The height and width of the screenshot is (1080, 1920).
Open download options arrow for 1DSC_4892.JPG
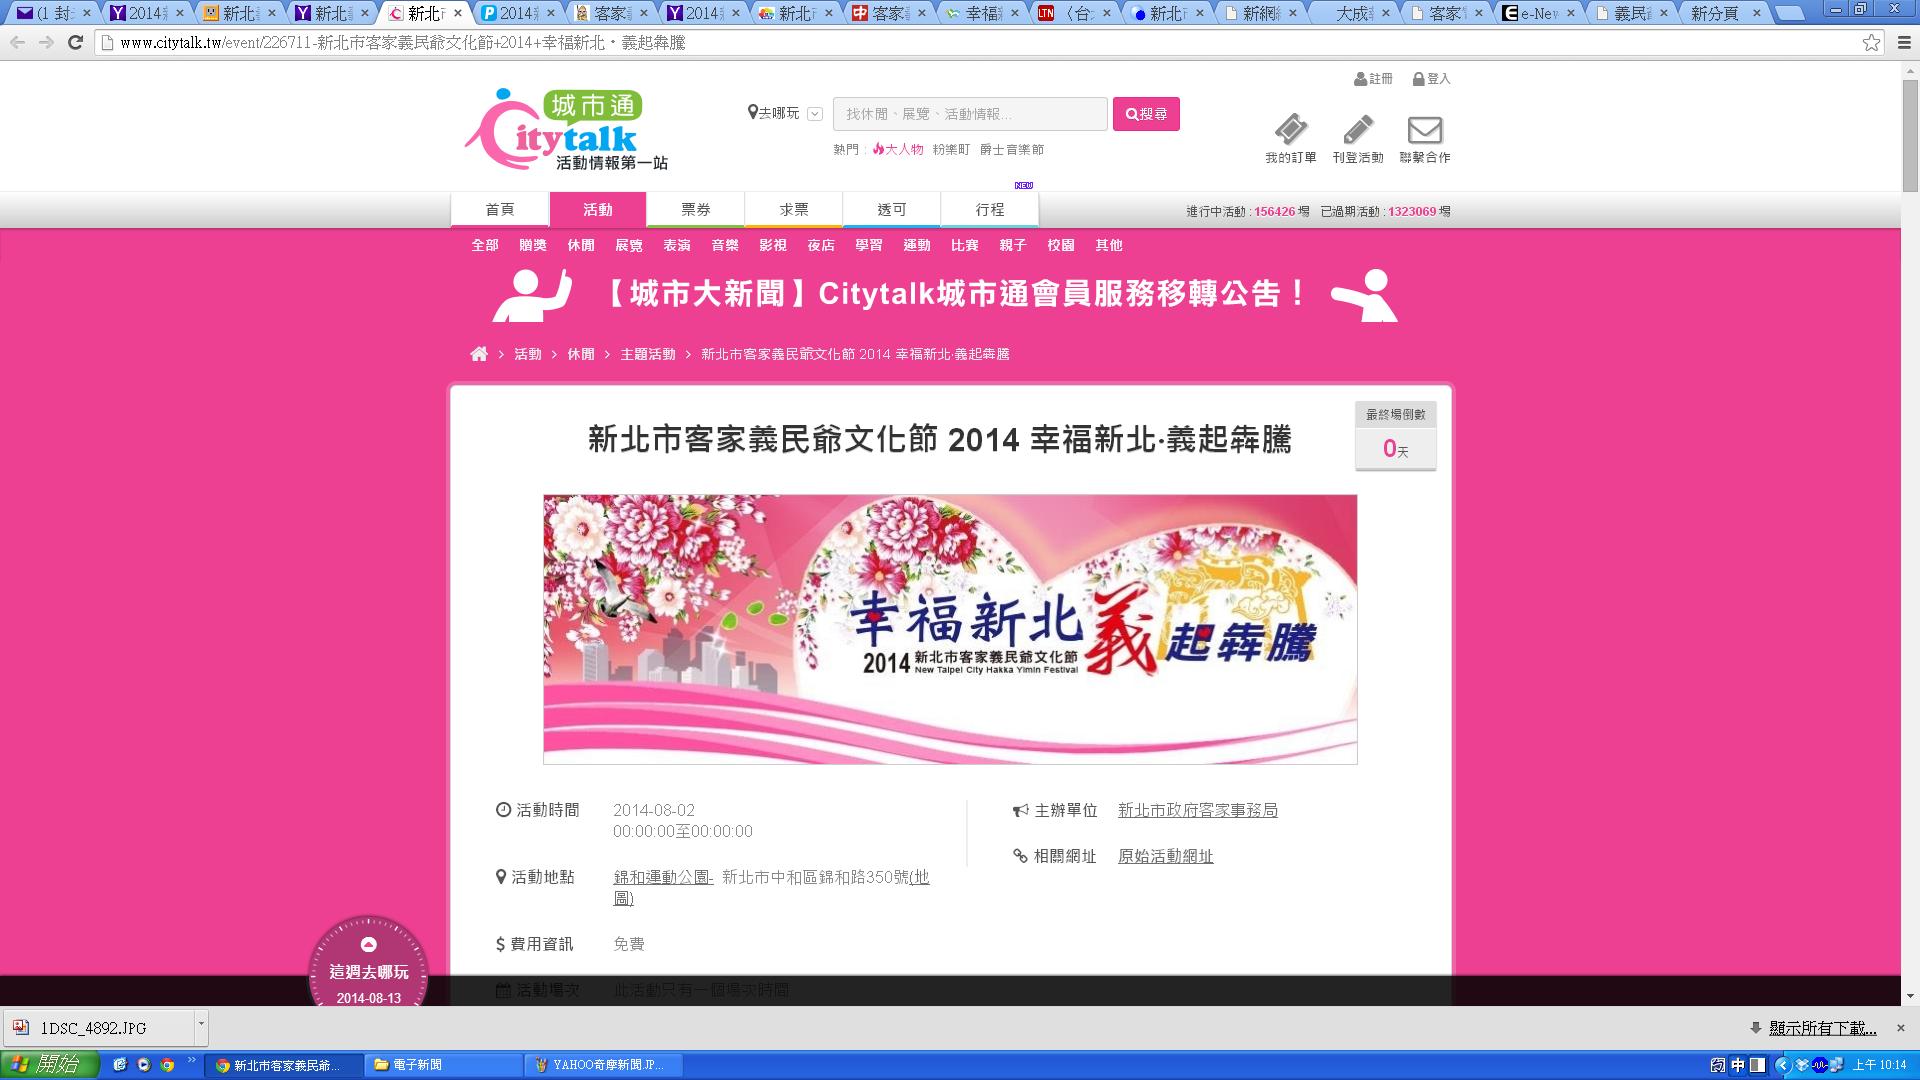tap(201, 1027)
